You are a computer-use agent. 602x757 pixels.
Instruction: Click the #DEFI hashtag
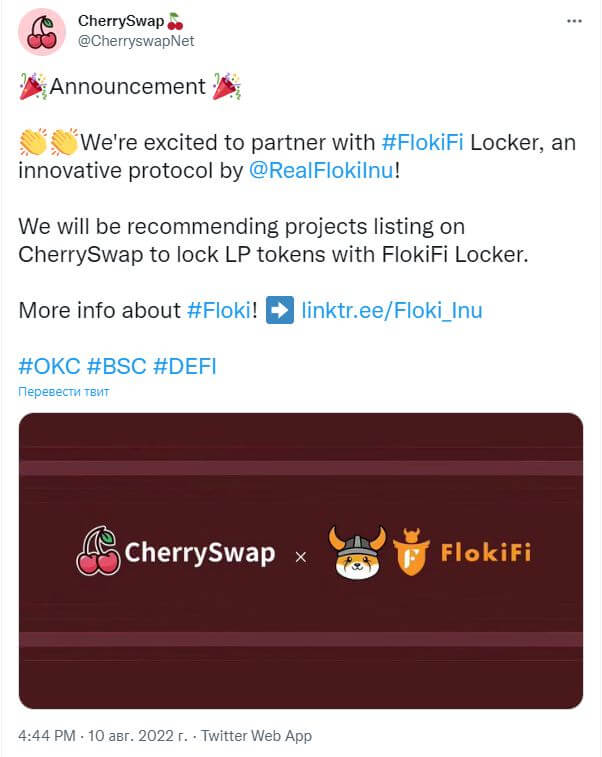coord(184,366)
